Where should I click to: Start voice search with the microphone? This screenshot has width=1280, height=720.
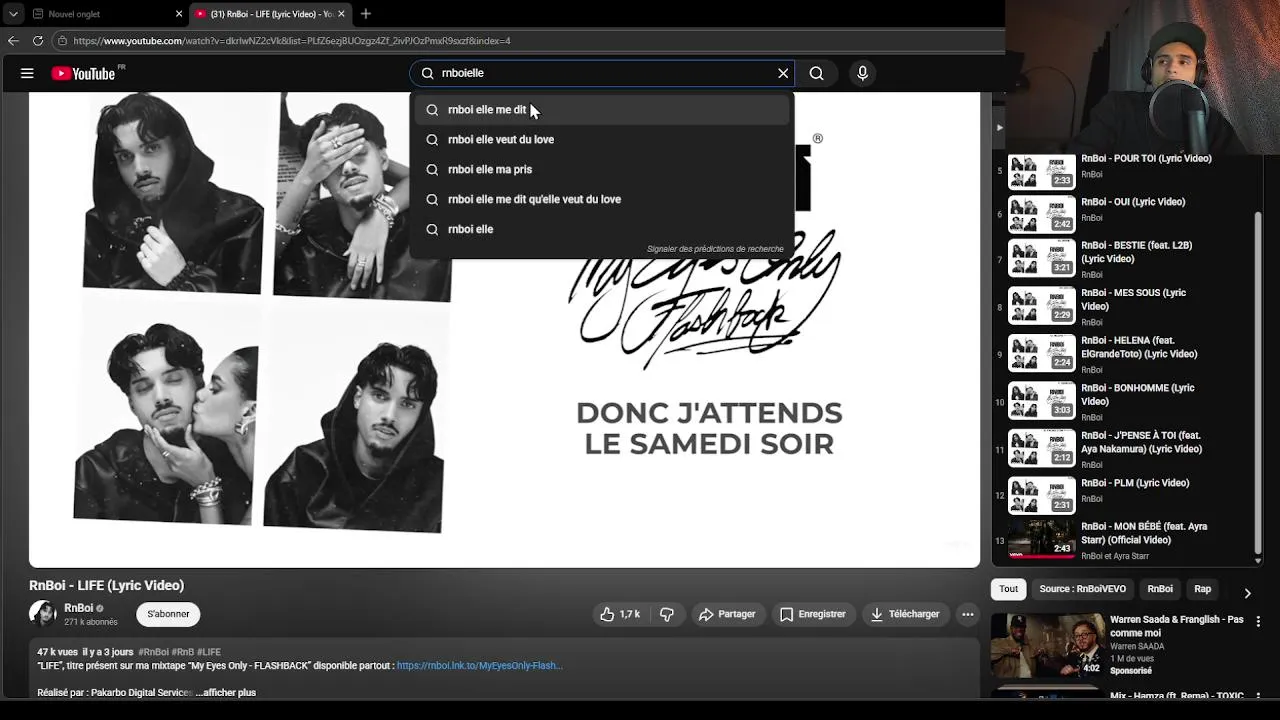862,73
